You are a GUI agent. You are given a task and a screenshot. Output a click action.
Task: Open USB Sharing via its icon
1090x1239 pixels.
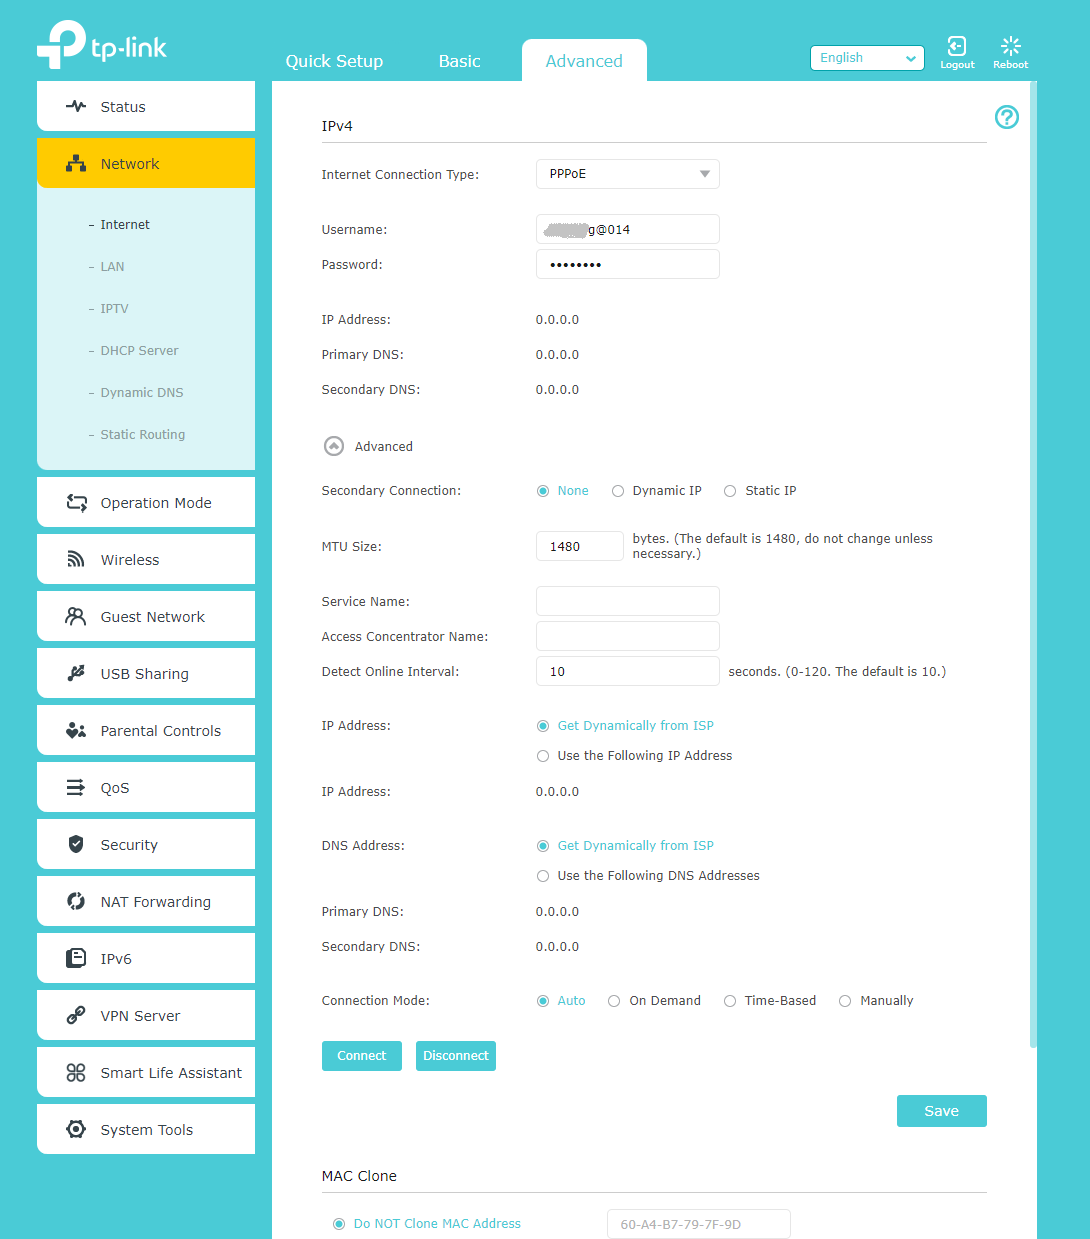(76, 674)
